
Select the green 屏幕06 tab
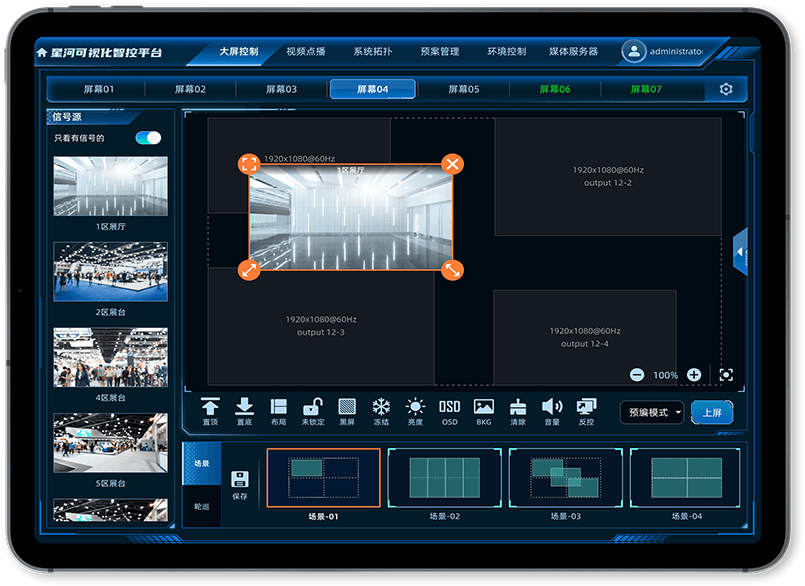(x=555, y=89)
